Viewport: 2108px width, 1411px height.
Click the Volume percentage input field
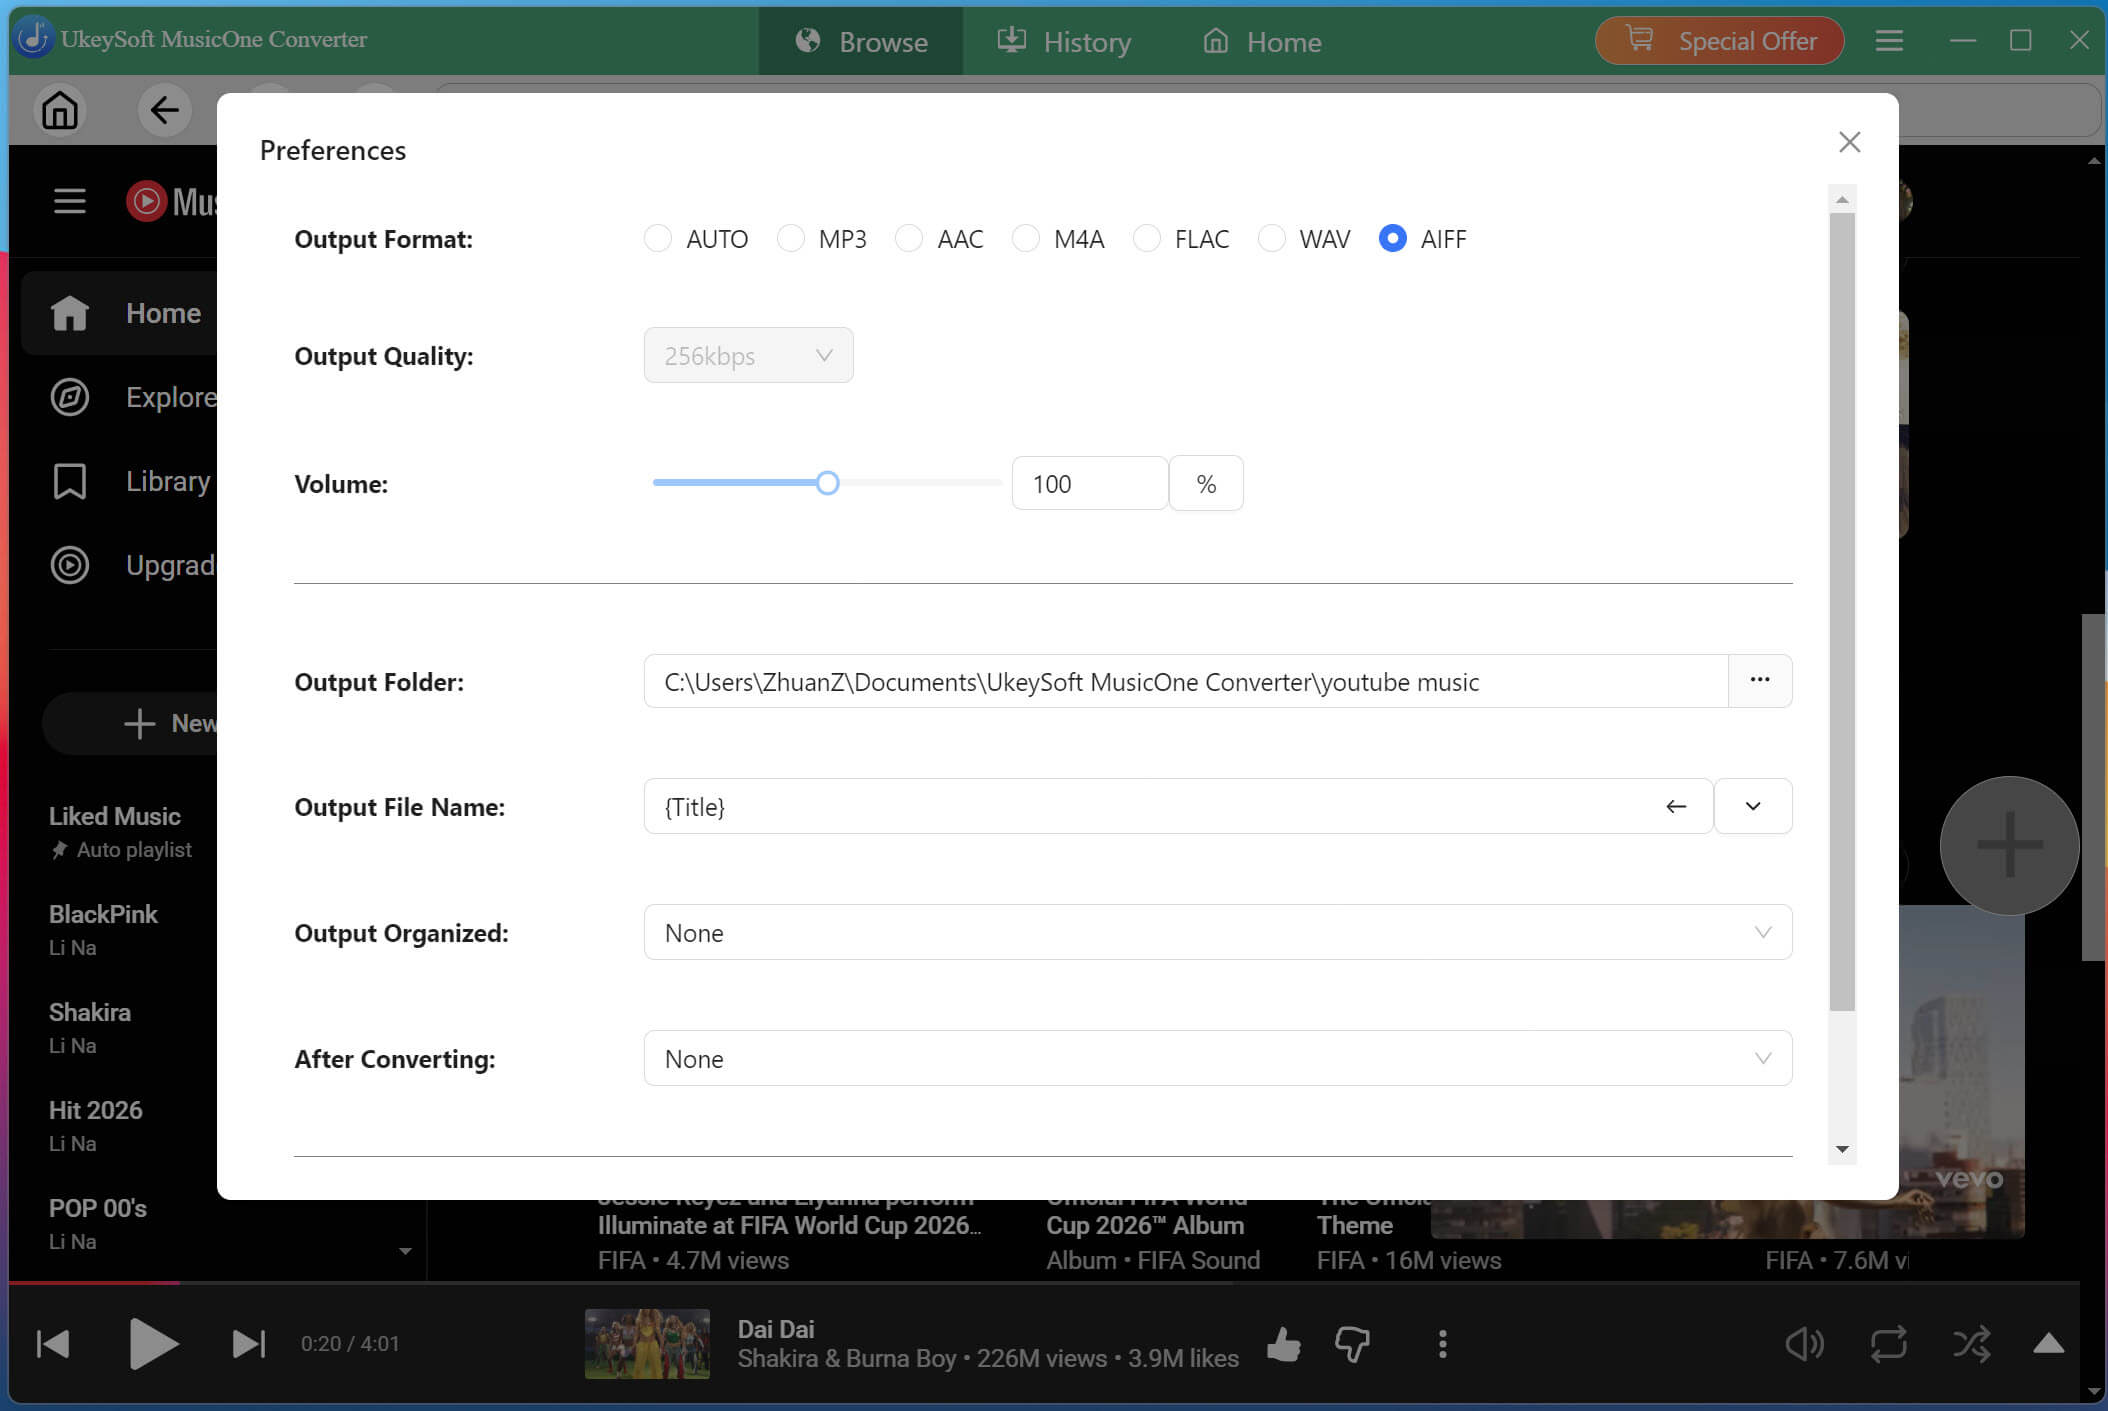(x=1089, y=483)
